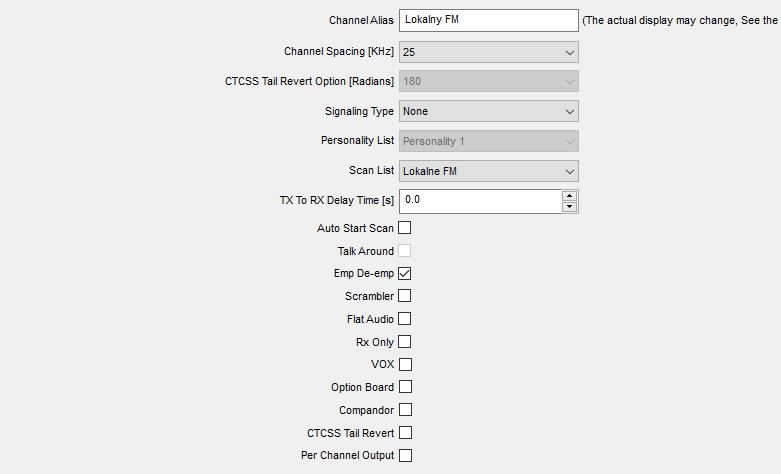Expand the Signaling Type dropdown
This screenshot has height=474, width=781.
pyautogui.click(x=489, y=112)
